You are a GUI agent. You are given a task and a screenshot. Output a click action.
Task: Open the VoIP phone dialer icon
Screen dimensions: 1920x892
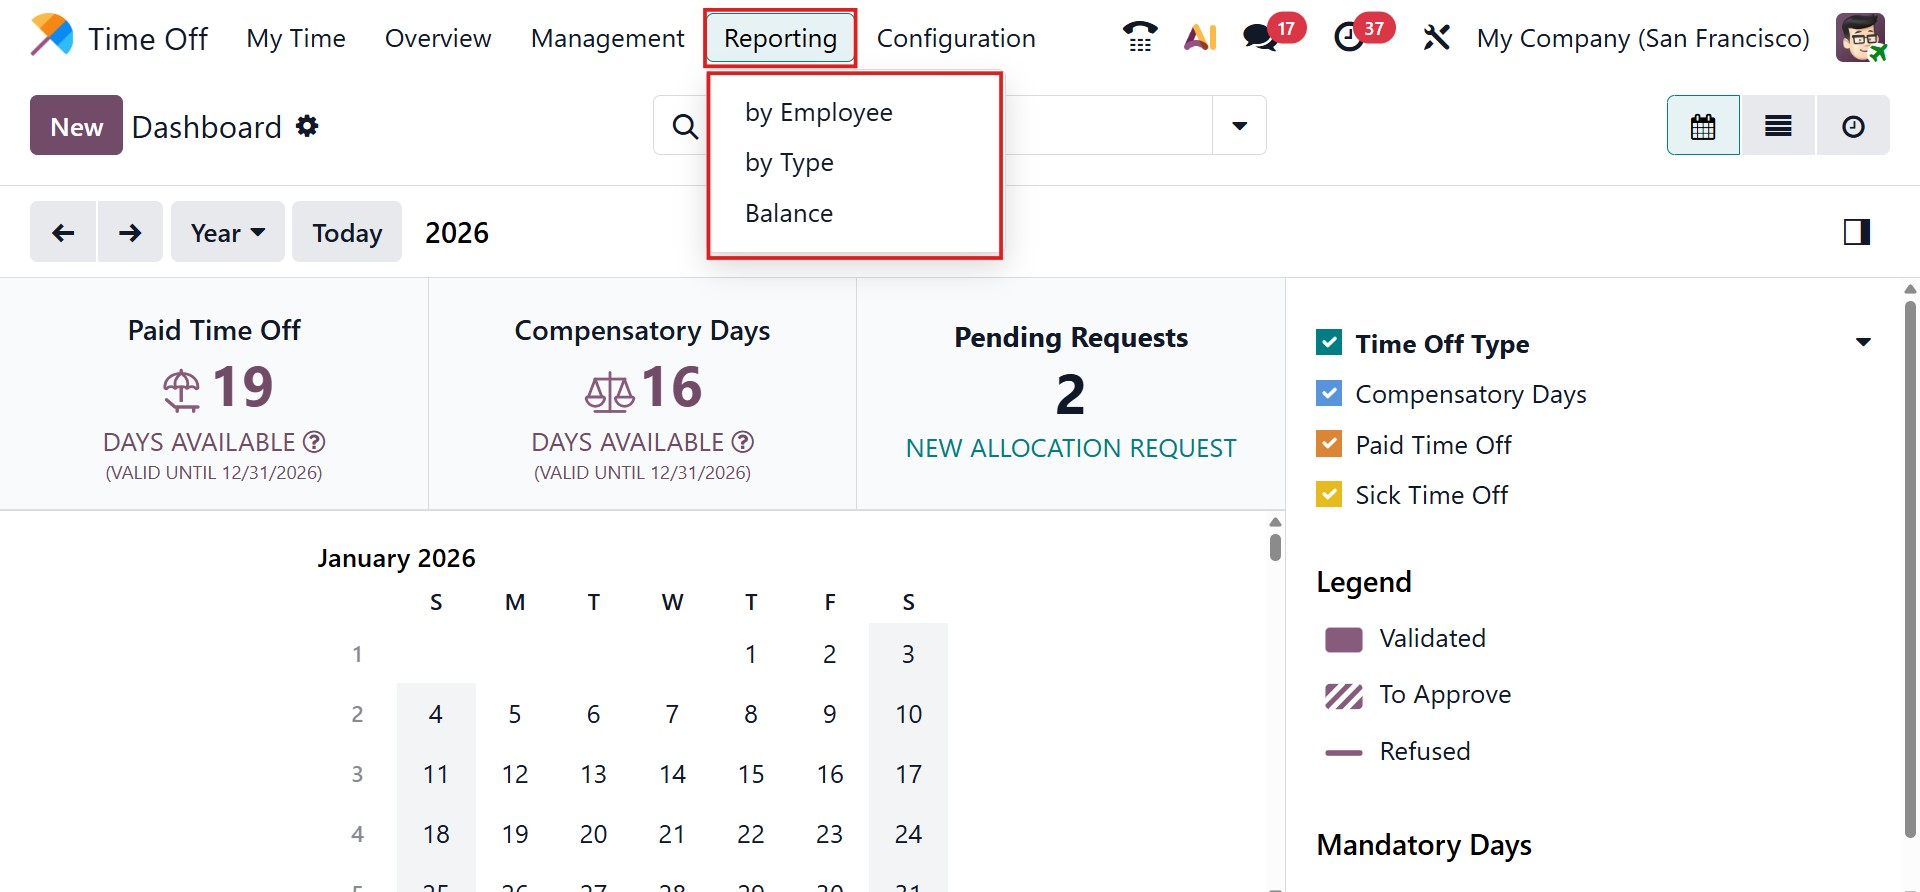1140,38
